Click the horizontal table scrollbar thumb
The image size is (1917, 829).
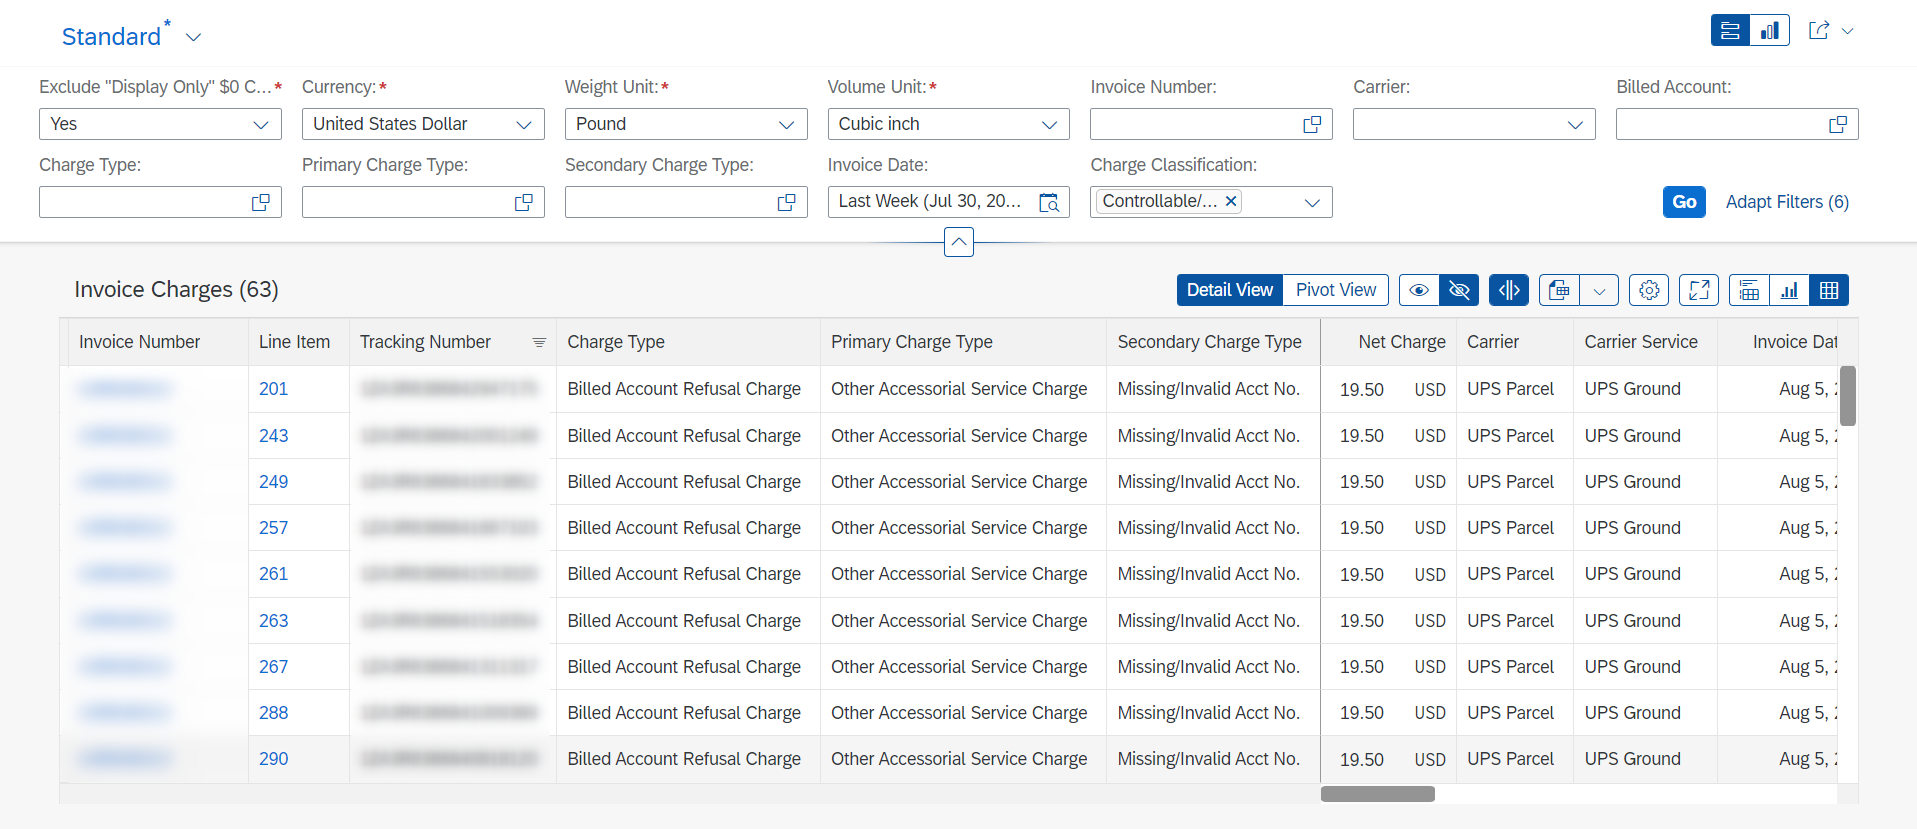1378,794
